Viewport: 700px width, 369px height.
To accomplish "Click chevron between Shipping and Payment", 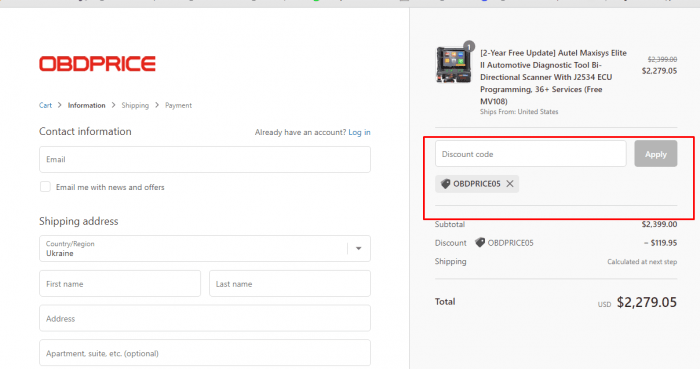I will tap(157, 105).
